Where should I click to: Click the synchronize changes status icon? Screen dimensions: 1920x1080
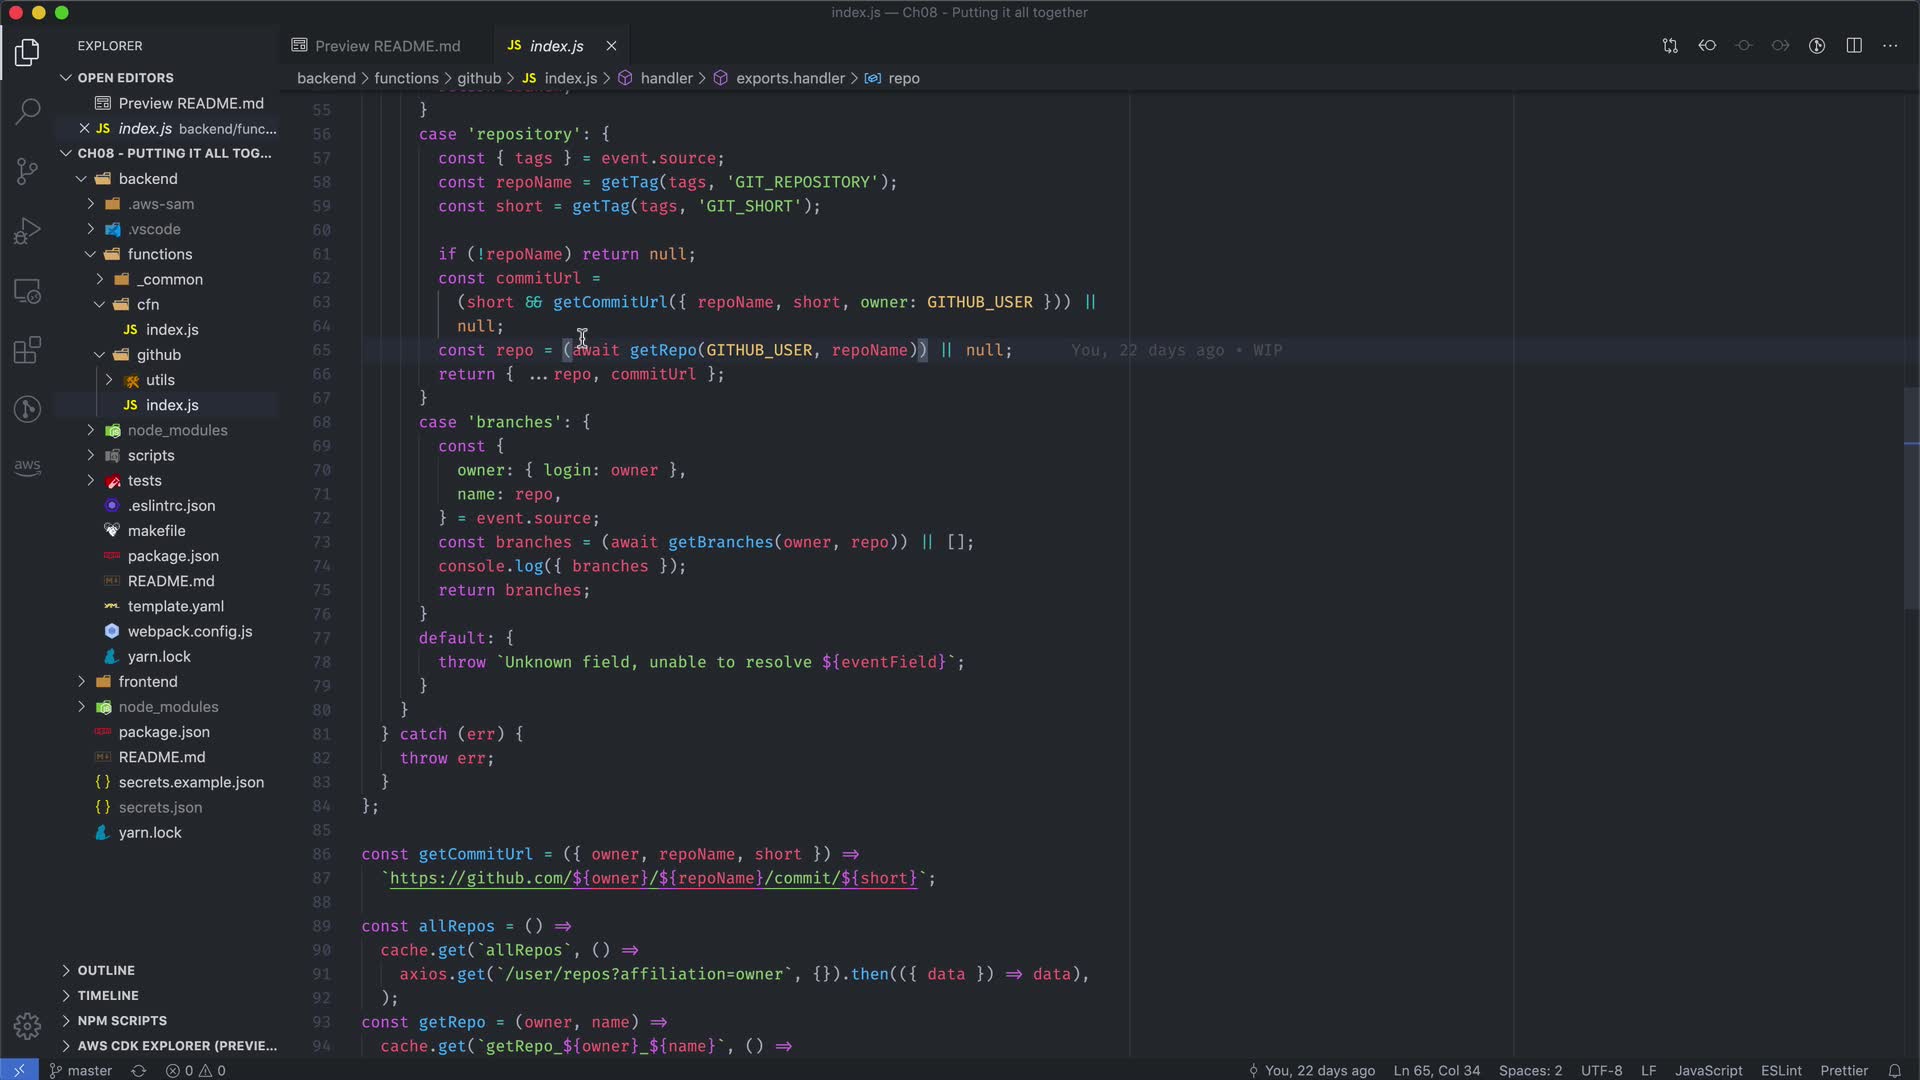(x=139, y=1070)
